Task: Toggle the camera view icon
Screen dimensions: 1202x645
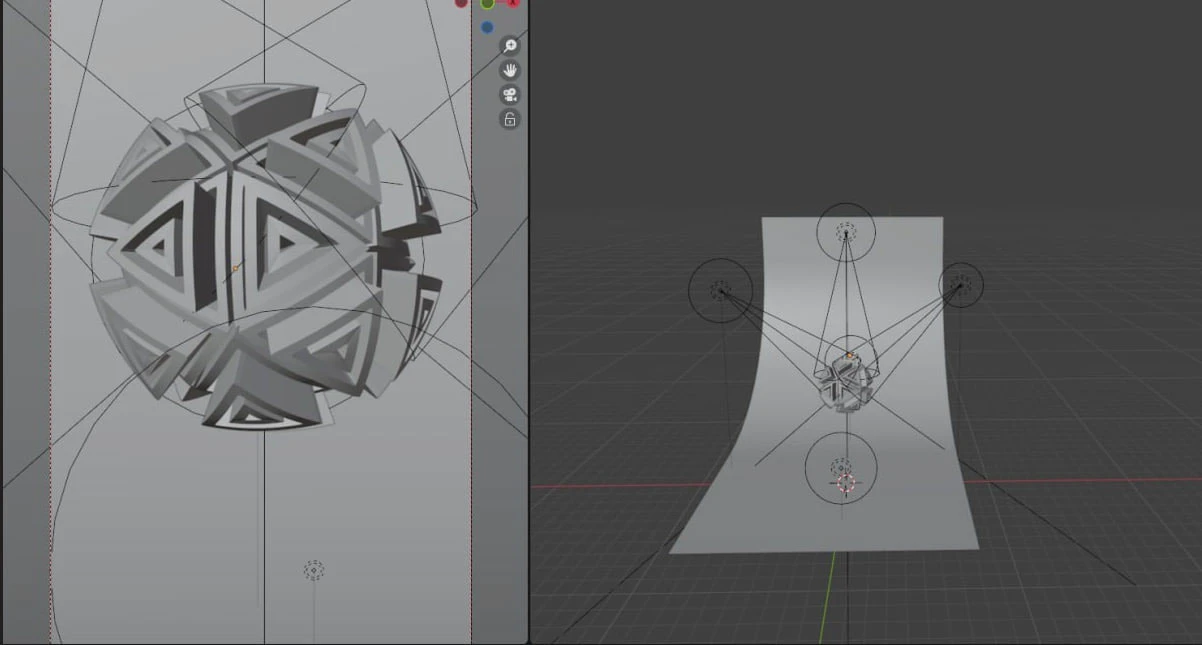Action: click(510, 95)
